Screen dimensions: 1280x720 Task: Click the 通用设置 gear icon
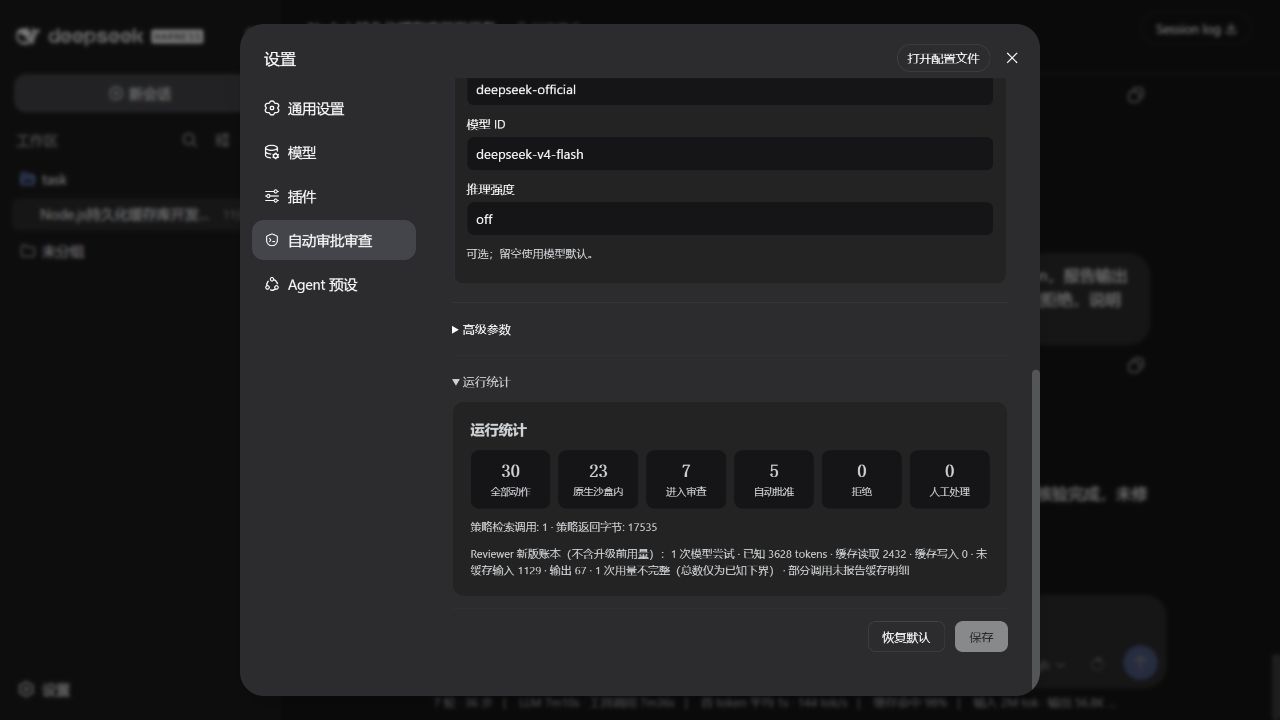pos(272,108)
